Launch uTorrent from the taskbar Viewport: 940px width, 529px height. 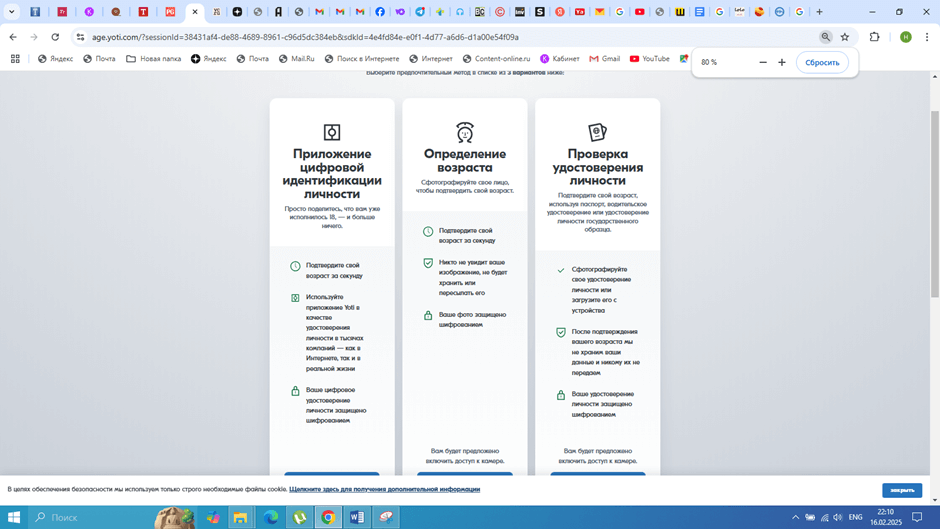click(299, 517)
